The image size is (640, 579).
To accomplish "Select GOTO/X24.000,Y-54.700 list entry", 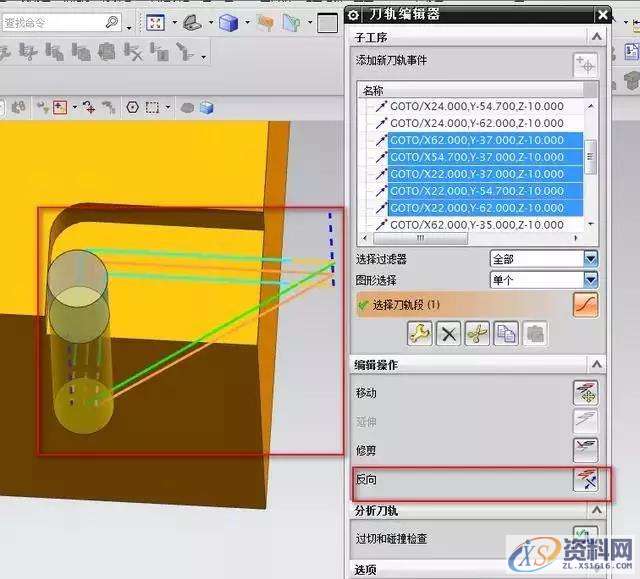I will point(476,106).
